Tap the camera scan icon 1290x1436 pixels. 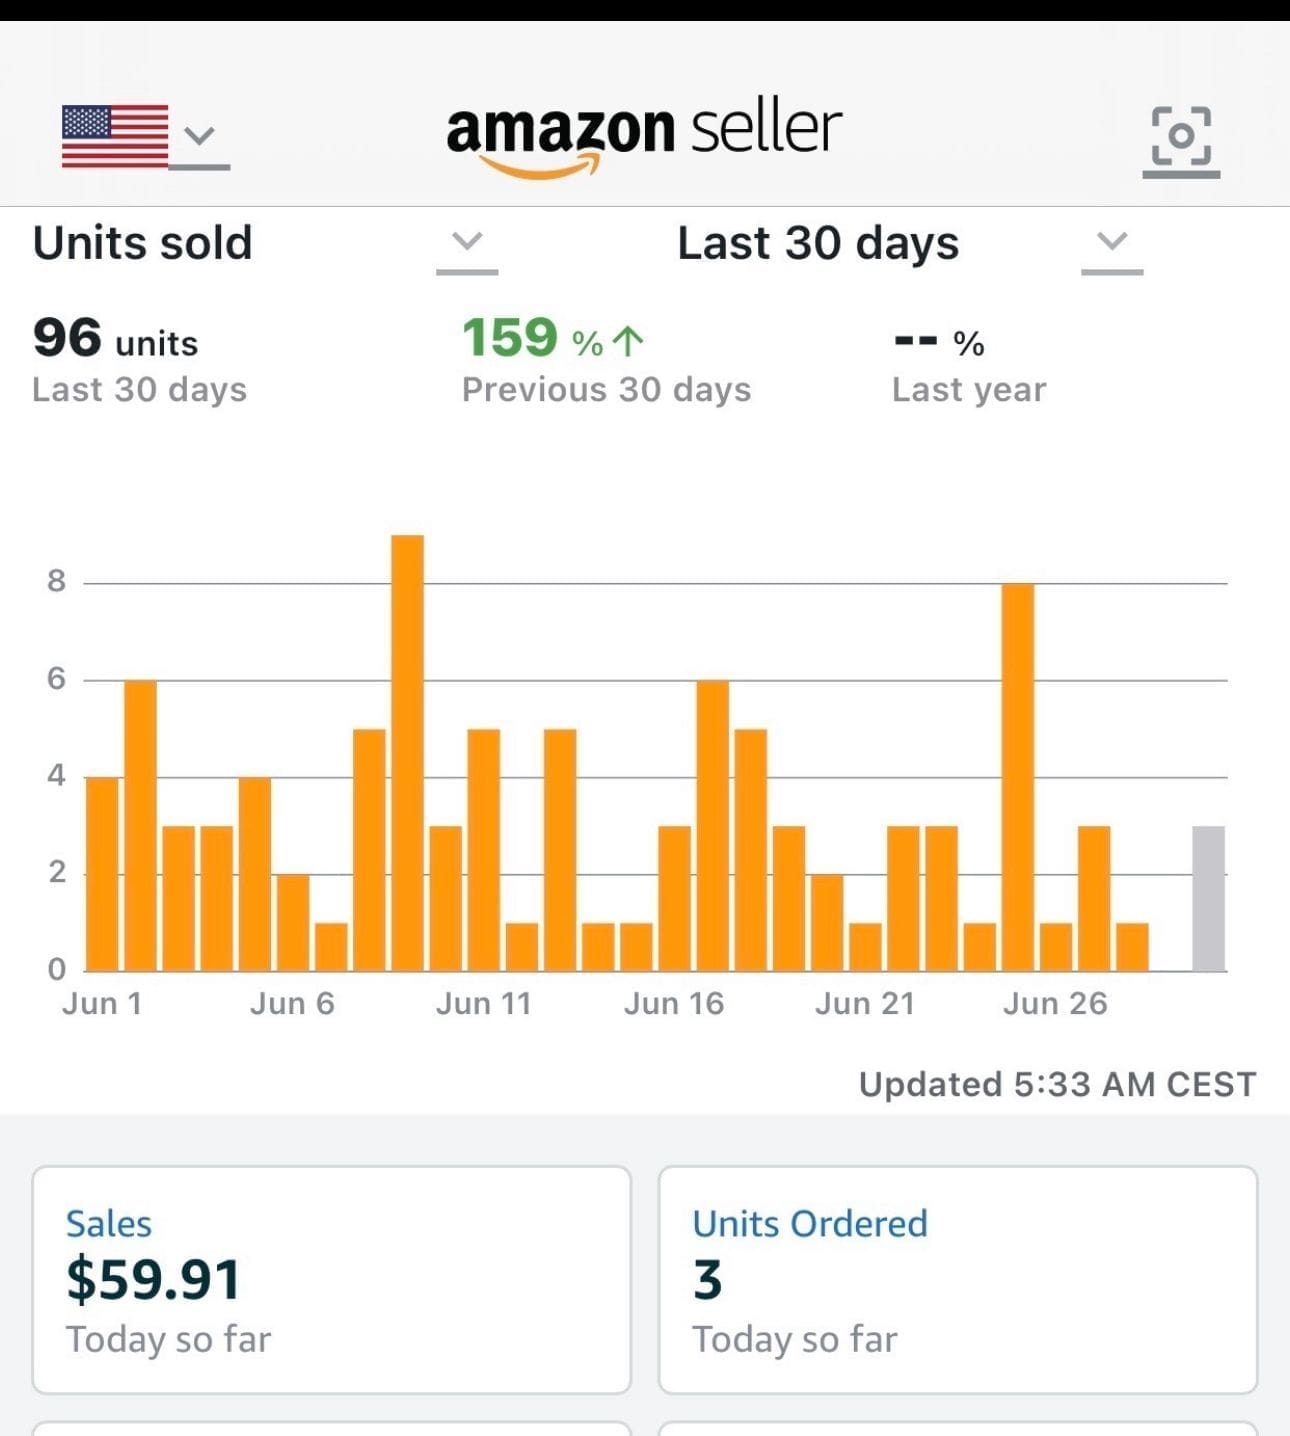1181,137
